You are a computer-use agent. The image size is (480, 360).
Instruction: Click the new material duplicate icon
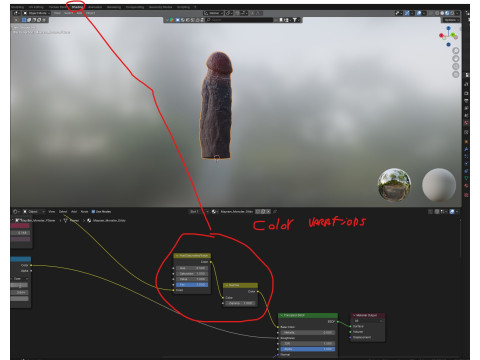(x=263, y=212)
